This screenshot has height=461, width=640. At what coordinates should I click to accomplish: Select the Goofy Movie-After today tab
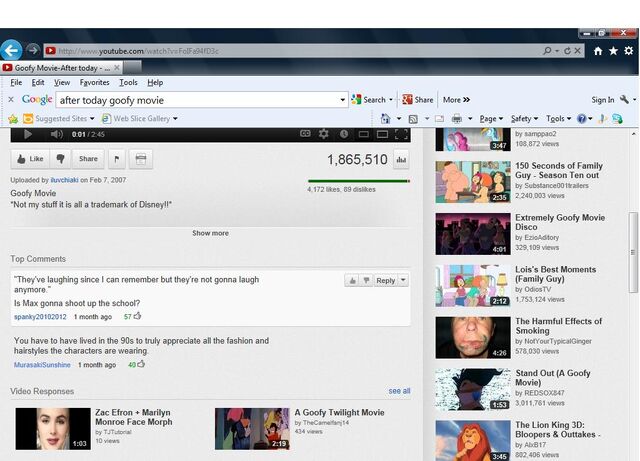(x=61, y=68)
